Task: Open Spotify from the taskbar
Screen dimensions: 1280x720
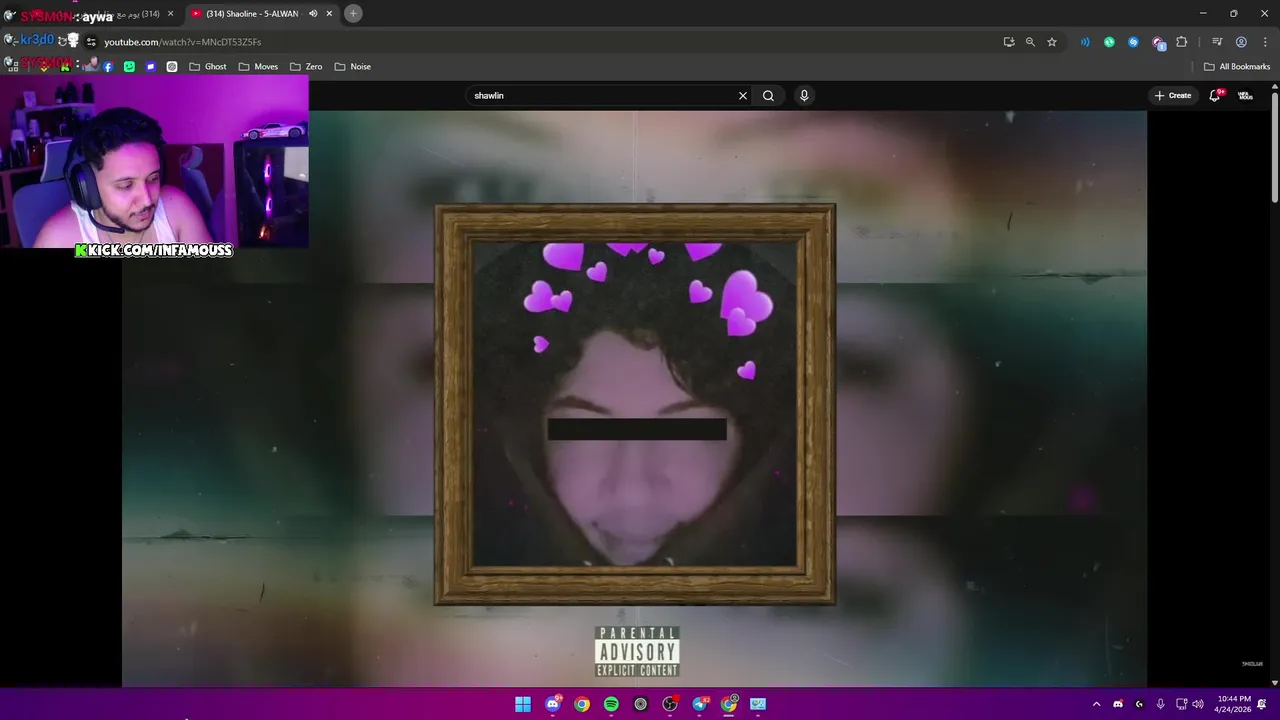Action: pos(611,704)
